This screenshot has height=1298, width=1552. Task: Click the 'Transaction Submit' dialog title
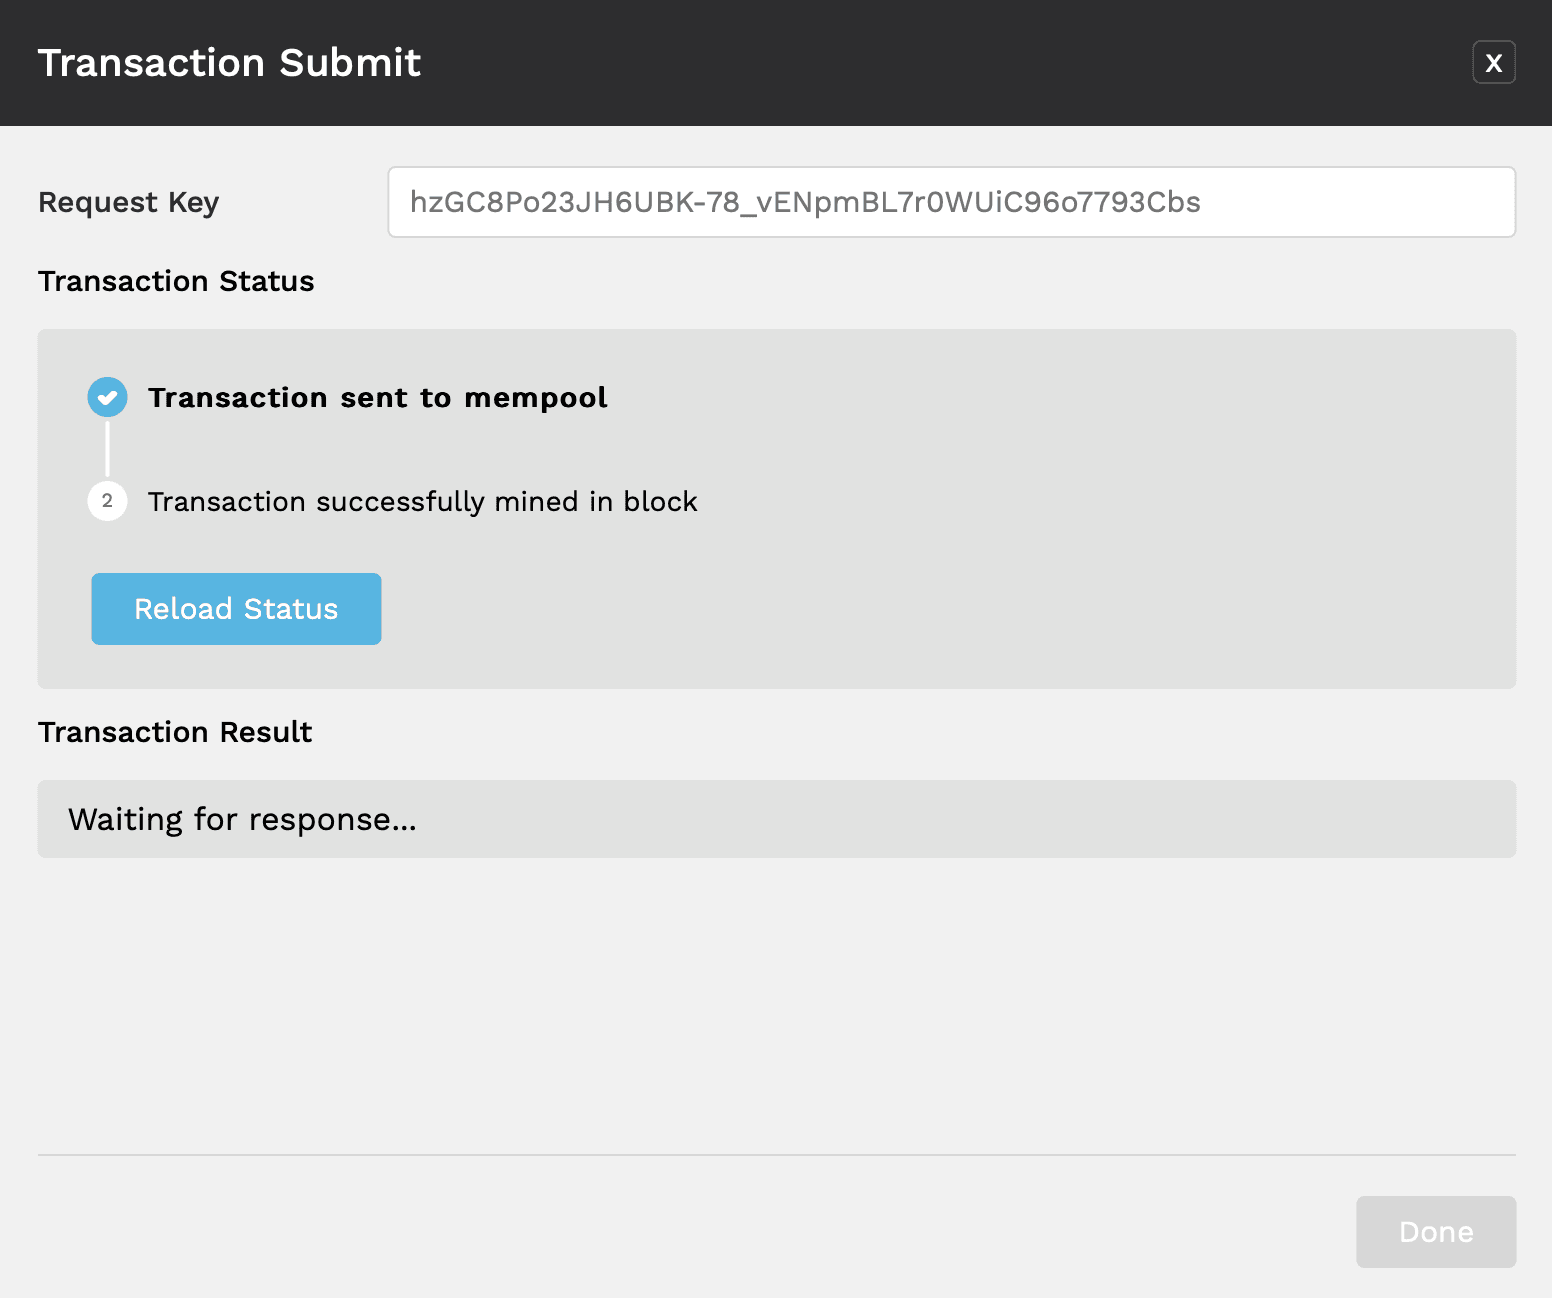coord(229,63)
